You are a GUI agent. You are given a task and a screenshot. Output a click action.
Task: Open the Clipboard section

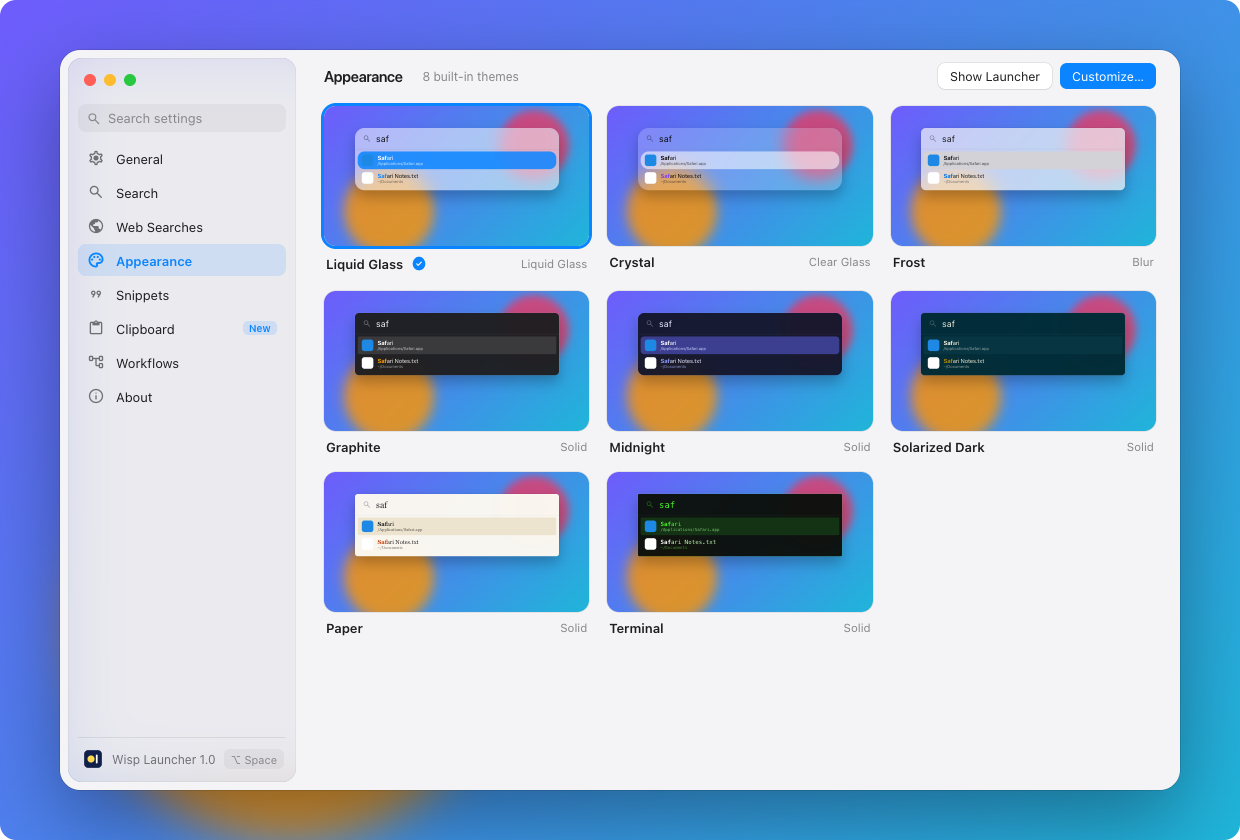pyautogui.click(x=182, y=329)
